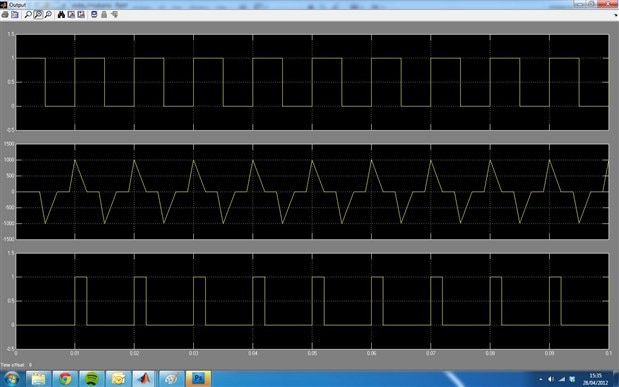Switch to MATLAB in the taskbar
Viewport: 619px width, 387px height.
[144, 379]
